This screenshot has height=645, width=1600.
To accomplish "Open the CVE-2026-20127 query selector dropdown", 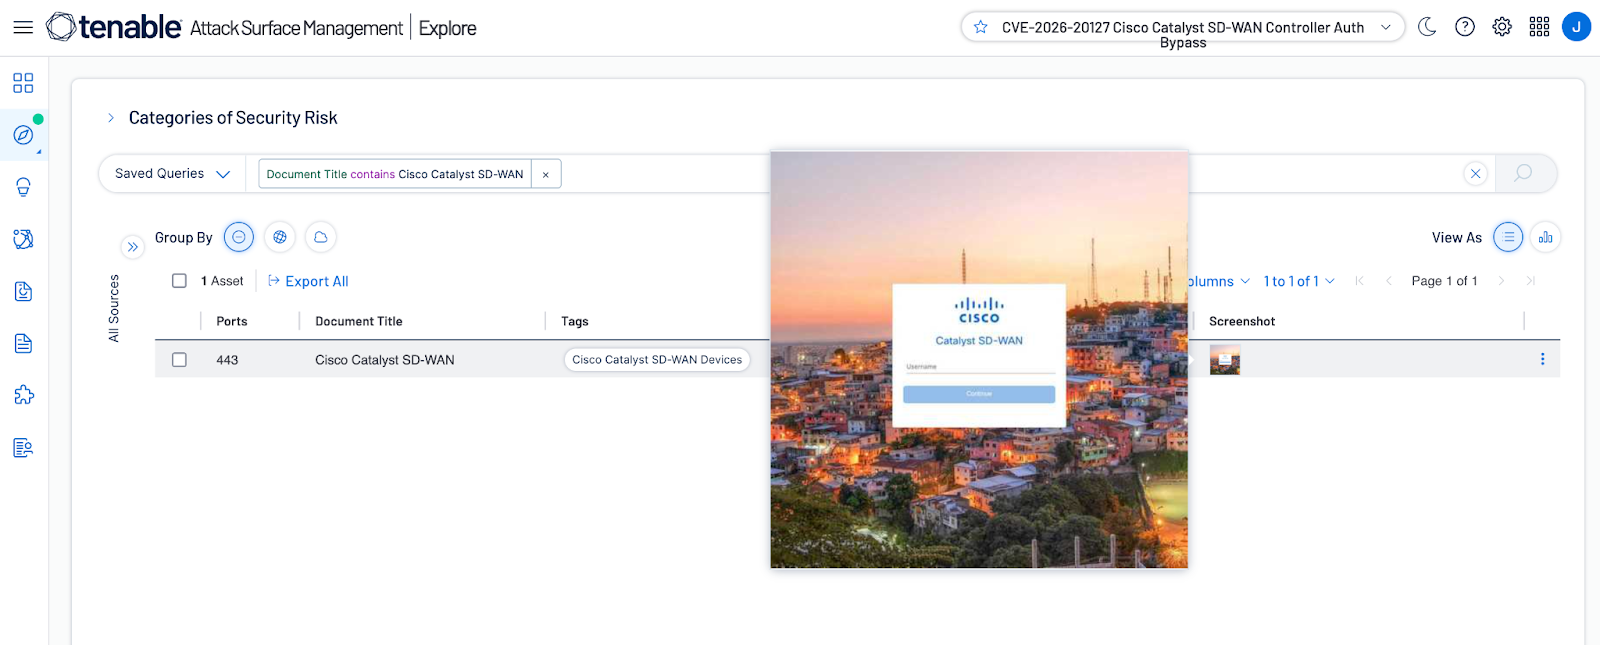I will (x=1183, y=27).
